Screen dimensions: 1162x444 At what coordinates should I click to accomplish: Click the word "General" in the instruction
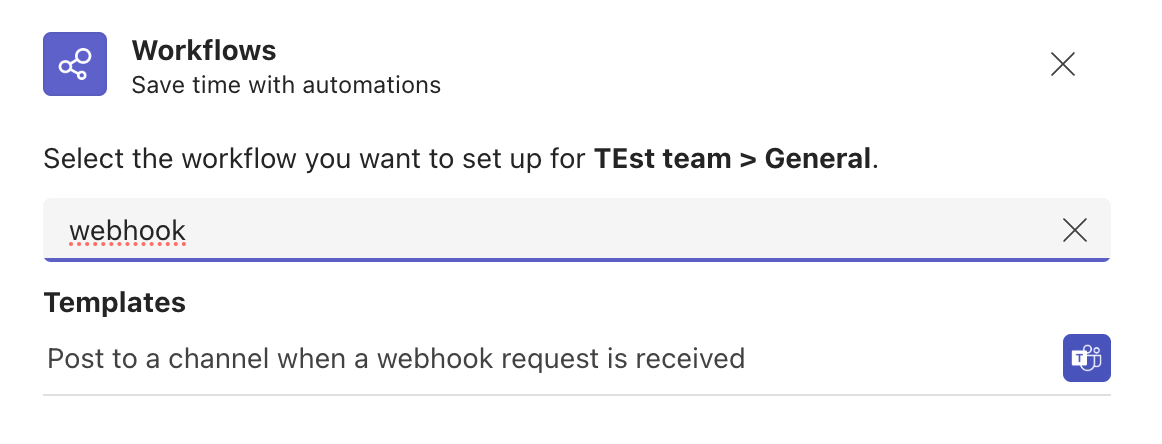(x=817, y=159)
